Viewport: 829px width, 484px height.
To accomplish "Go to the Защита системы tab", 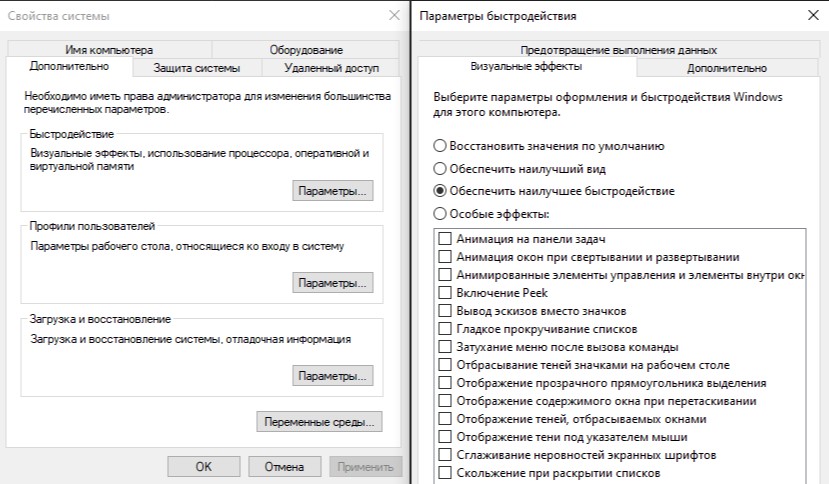I will [x=197, y=68].
